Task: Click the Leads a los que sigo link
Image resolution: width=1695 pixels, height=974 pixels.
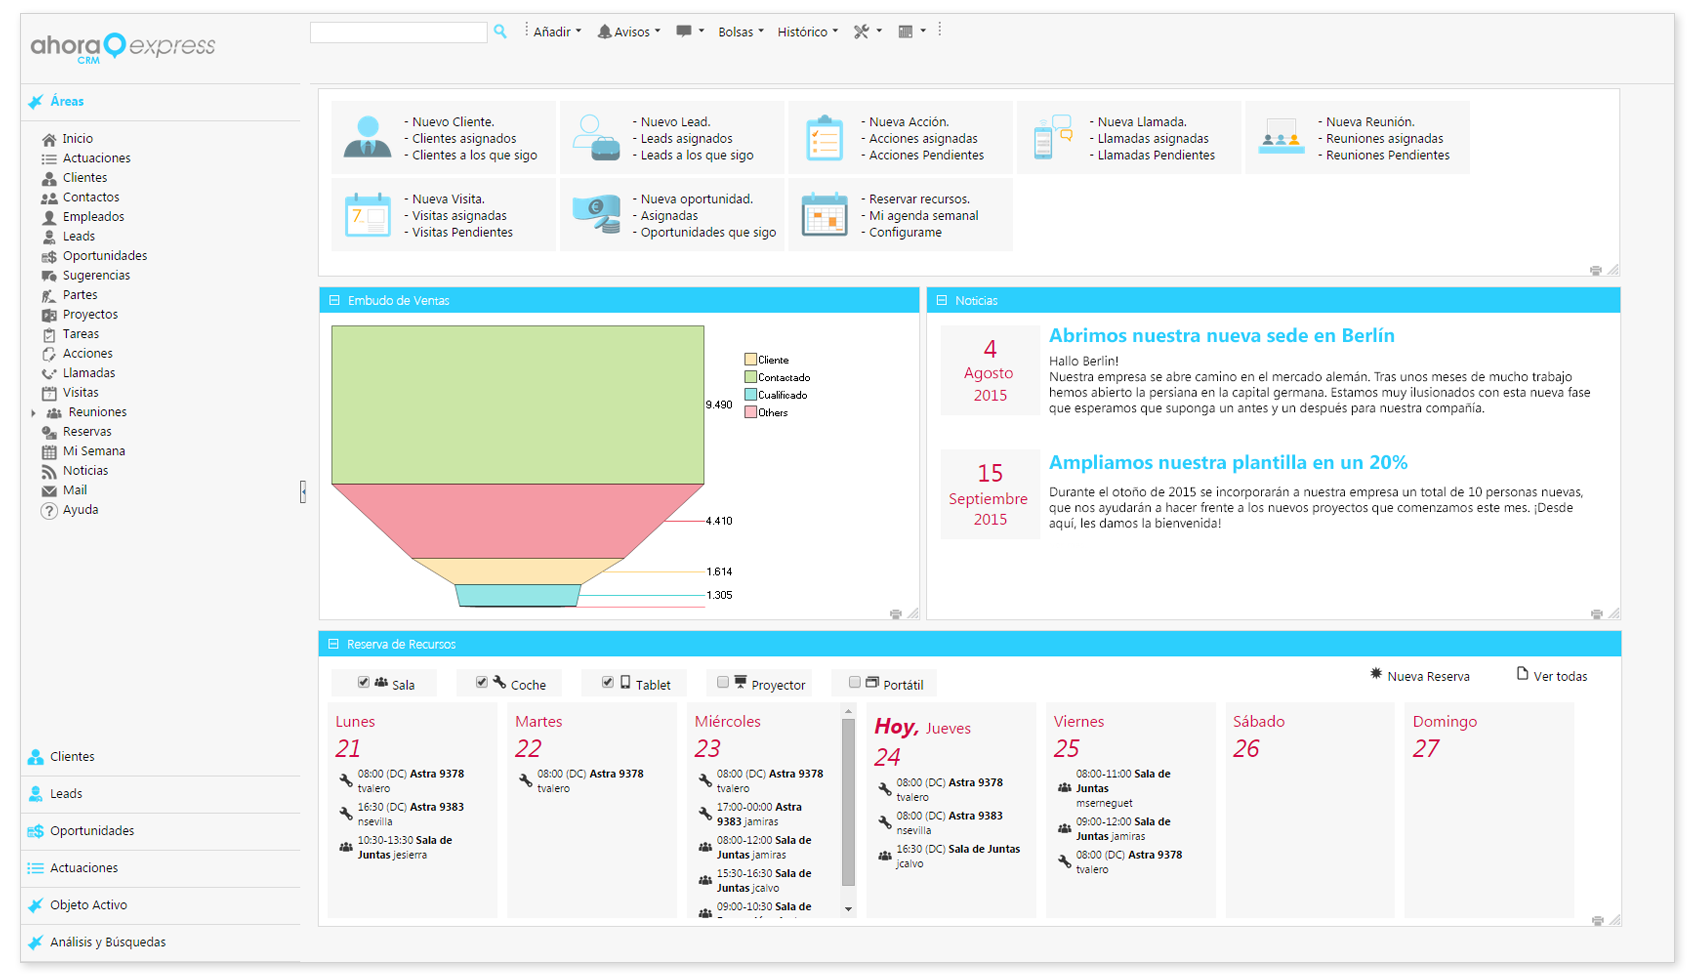Action: pos(697,155)
